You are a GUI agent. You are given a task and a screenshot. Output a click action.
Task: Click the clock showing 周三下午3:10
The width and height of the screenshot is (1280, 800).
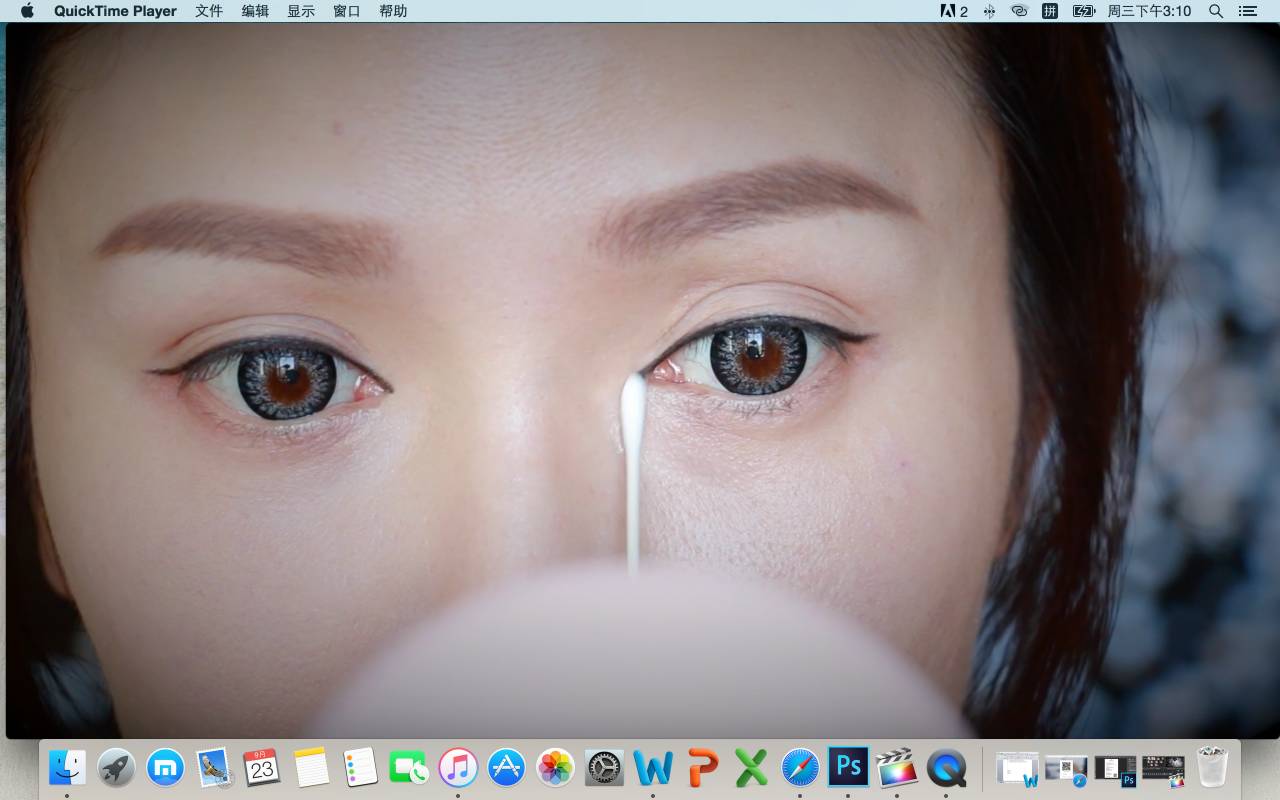[1149, 11]
